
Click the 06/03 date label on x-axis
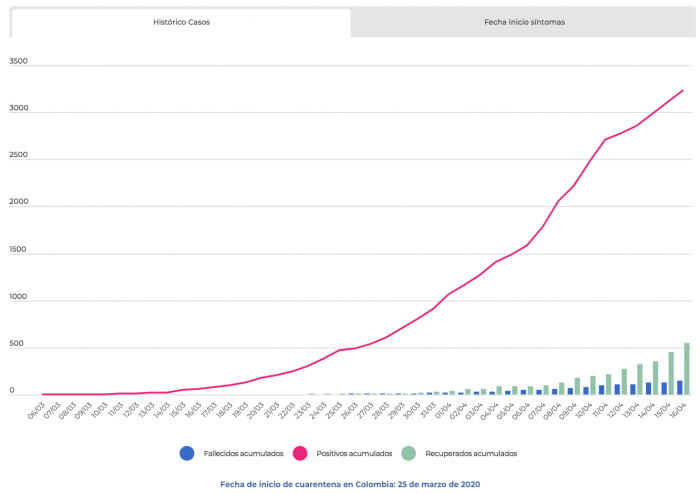(37, 410)
